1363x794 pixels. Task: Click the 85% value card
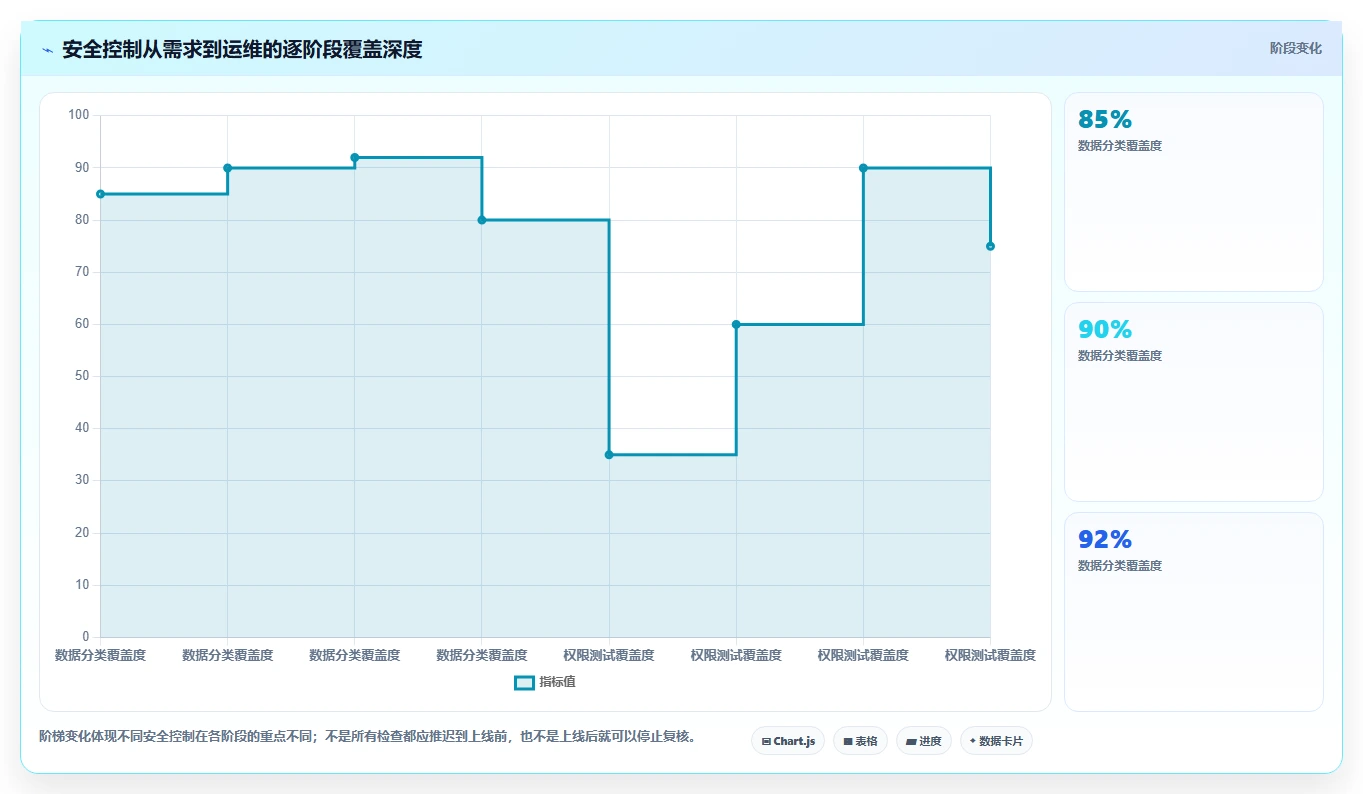pos(1194,192)
